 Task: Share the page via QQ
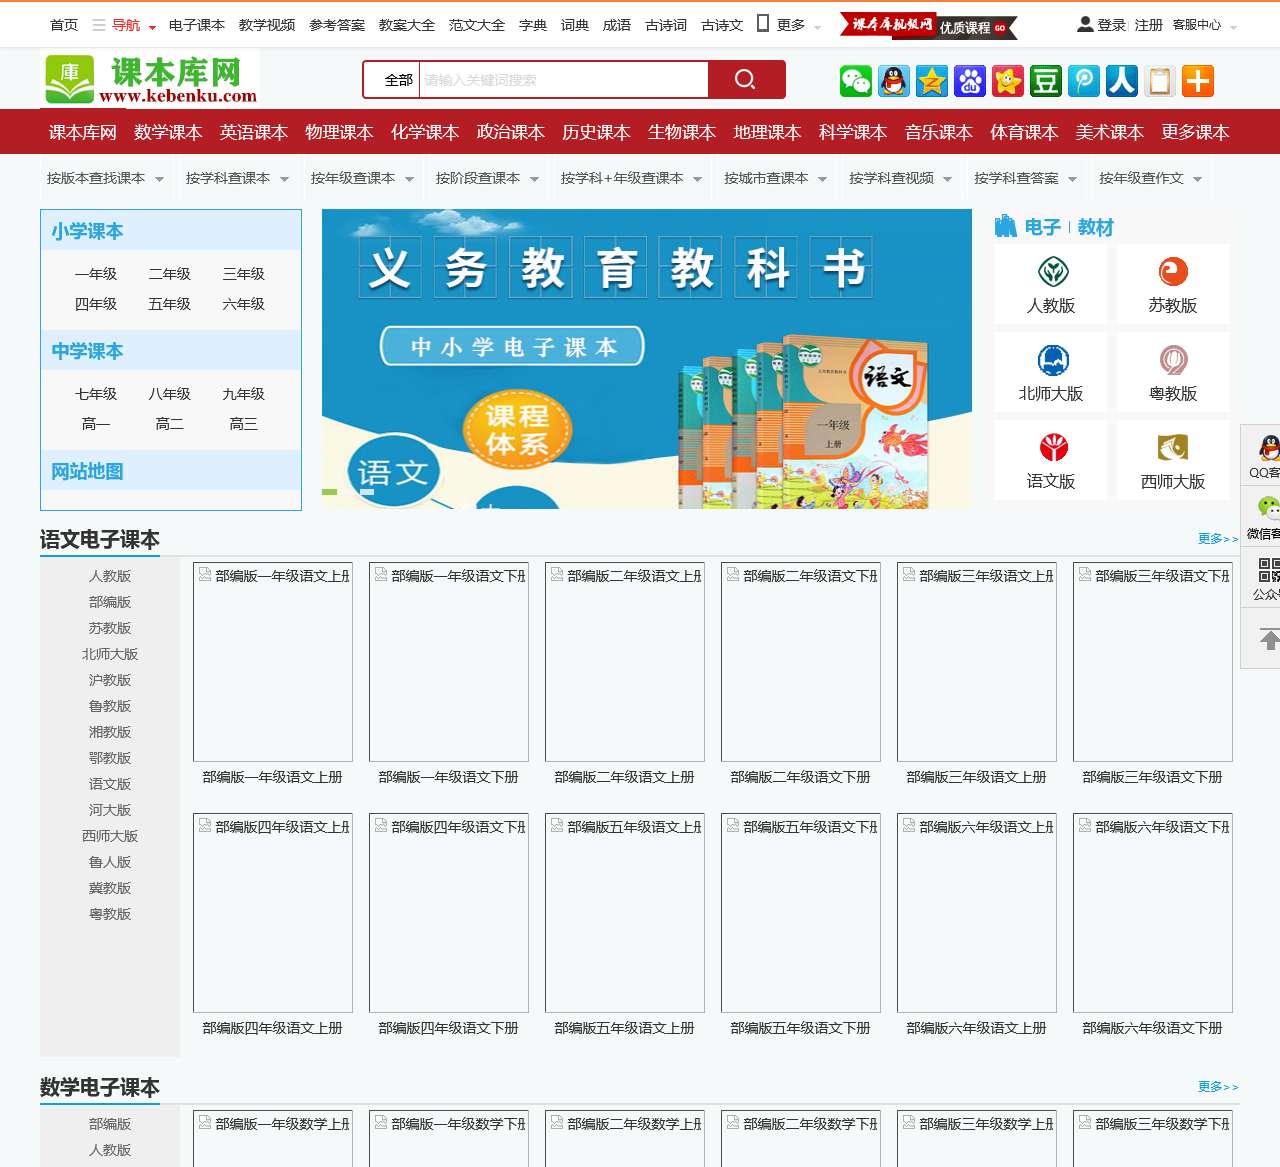[893, 82]
